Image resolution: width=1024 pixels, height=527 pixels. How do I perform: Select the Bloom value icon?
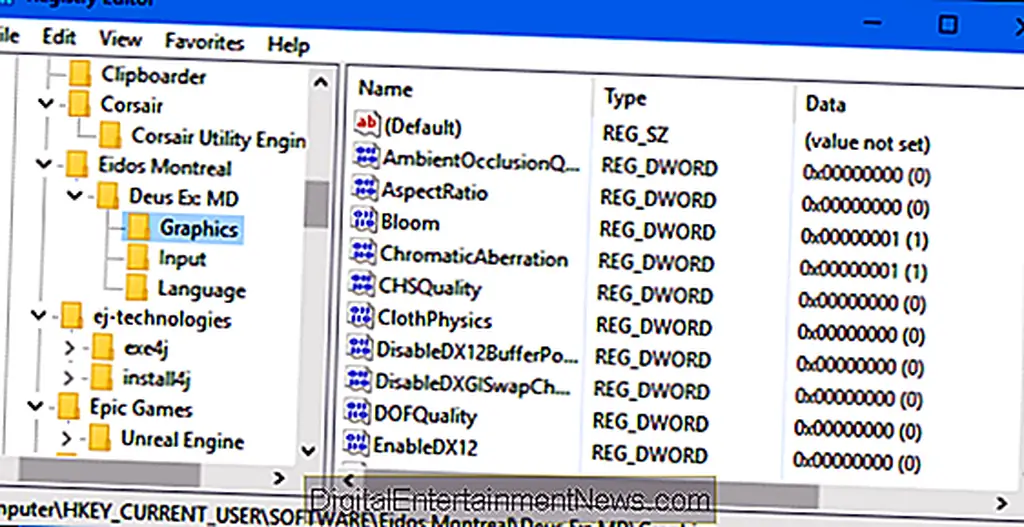coord(364,221)
